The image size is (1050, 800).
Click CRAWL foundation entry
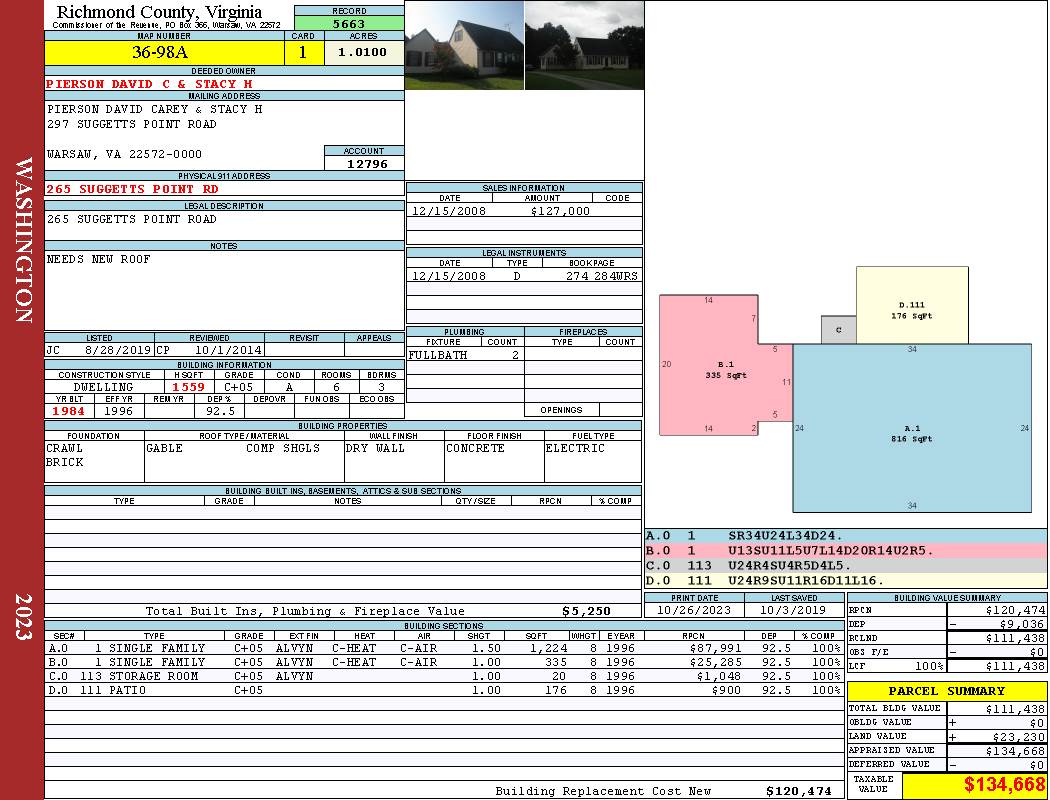(x=64, y=448)
